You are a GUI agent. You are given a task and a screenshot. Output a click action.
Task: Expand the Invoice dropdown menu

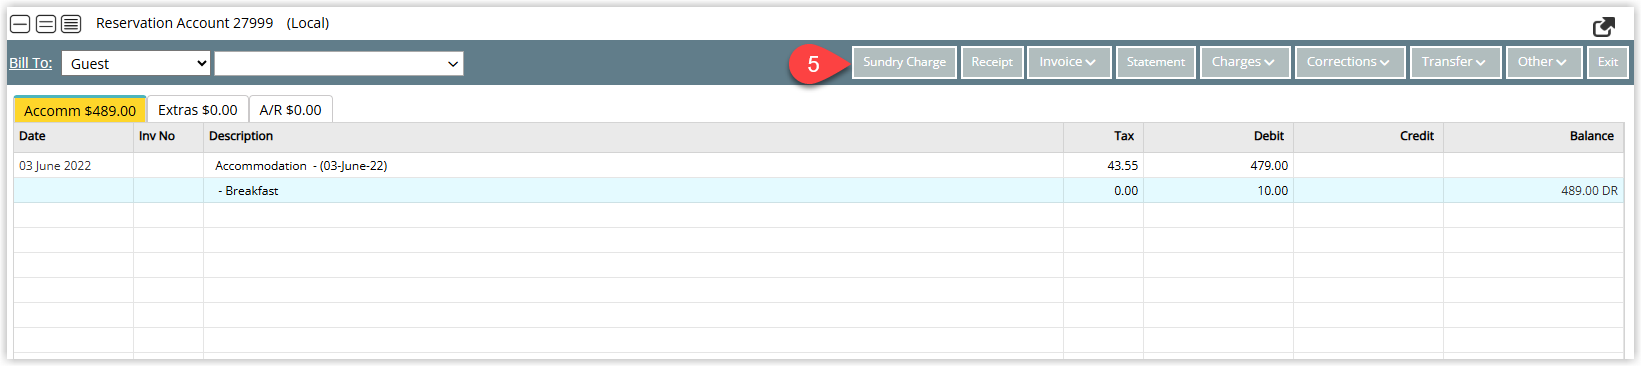(x=1068, y=62)
